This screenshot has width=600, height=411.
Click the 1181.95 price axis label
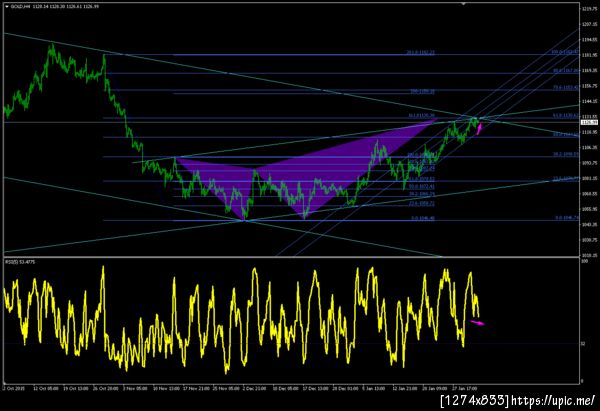click(589, 55)
